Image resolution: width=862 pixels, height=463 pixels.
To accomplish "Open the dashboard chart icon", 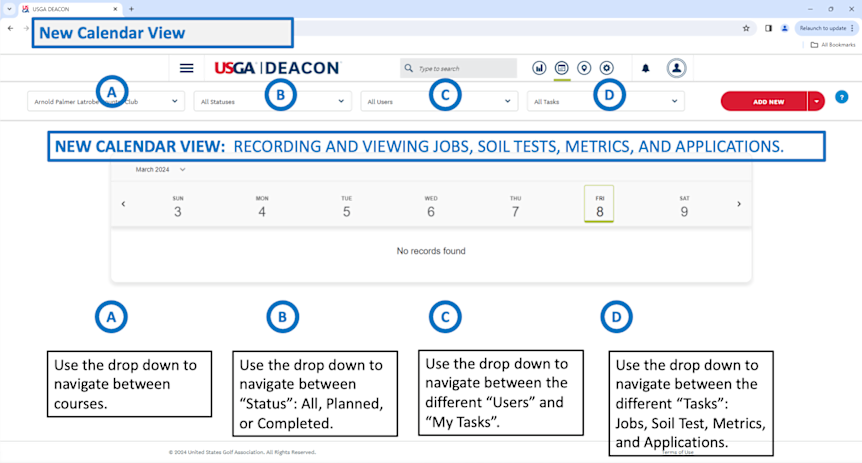I will click(539, 68).
